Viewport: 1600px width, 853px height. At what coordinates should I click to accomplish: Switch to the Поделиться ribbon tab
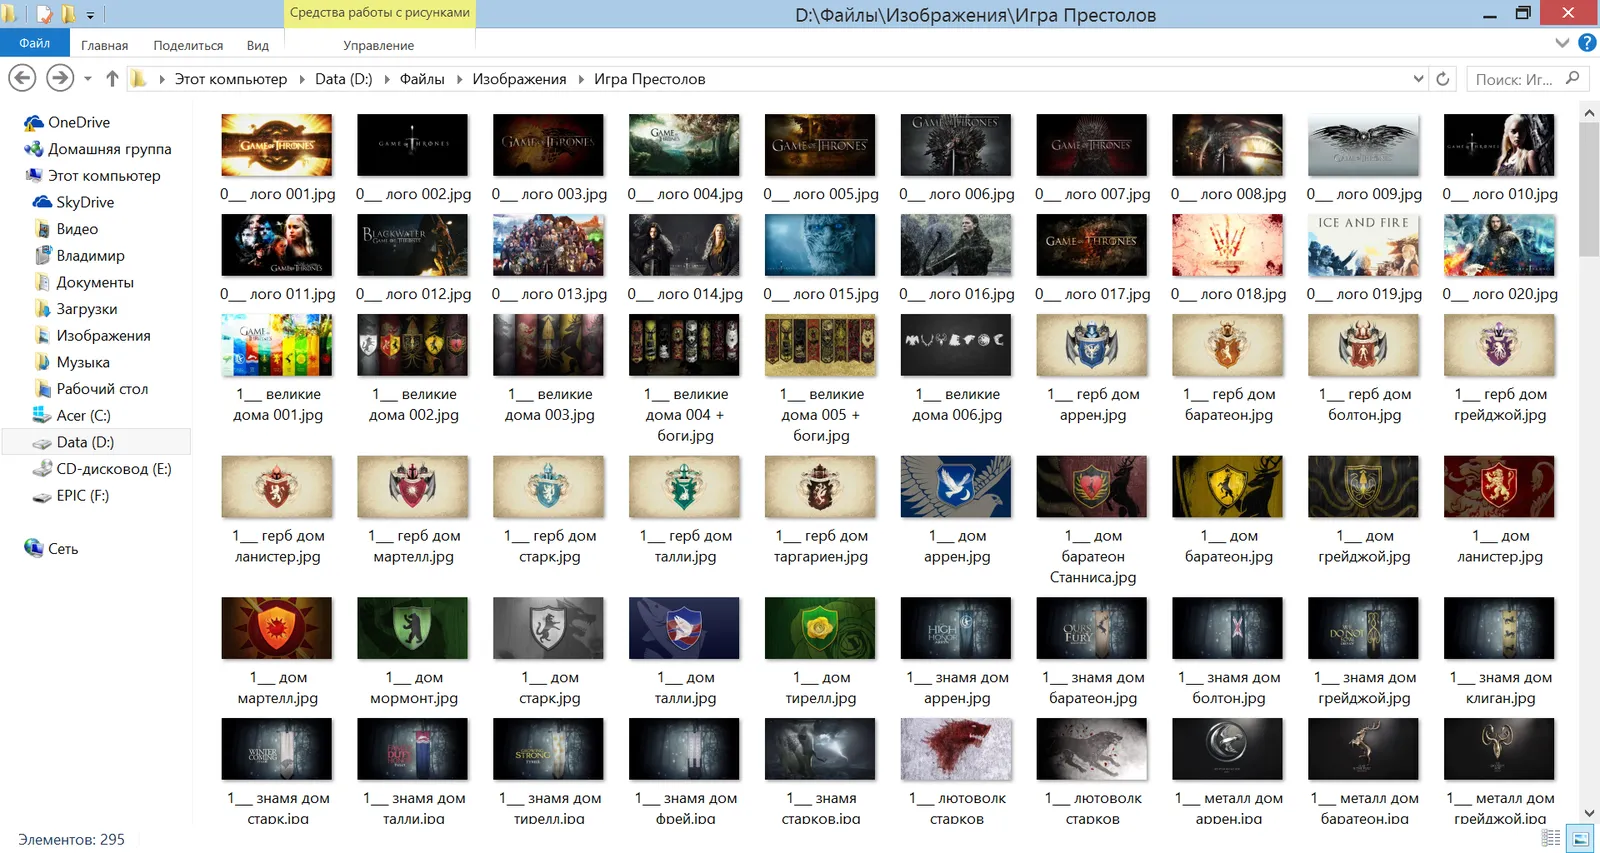tap(188, 45)
